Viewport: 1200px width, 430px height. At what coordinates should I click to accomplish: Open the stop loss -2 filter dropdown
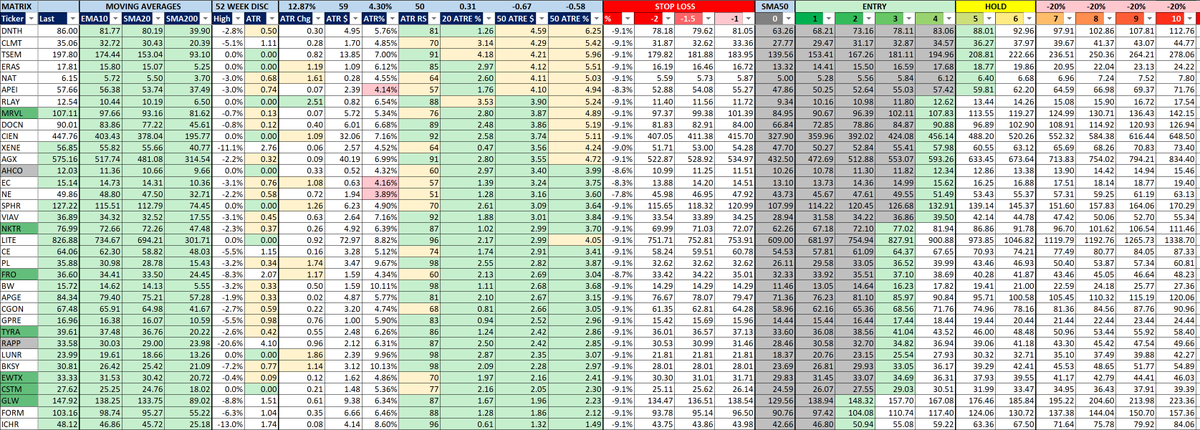point(668,19)
